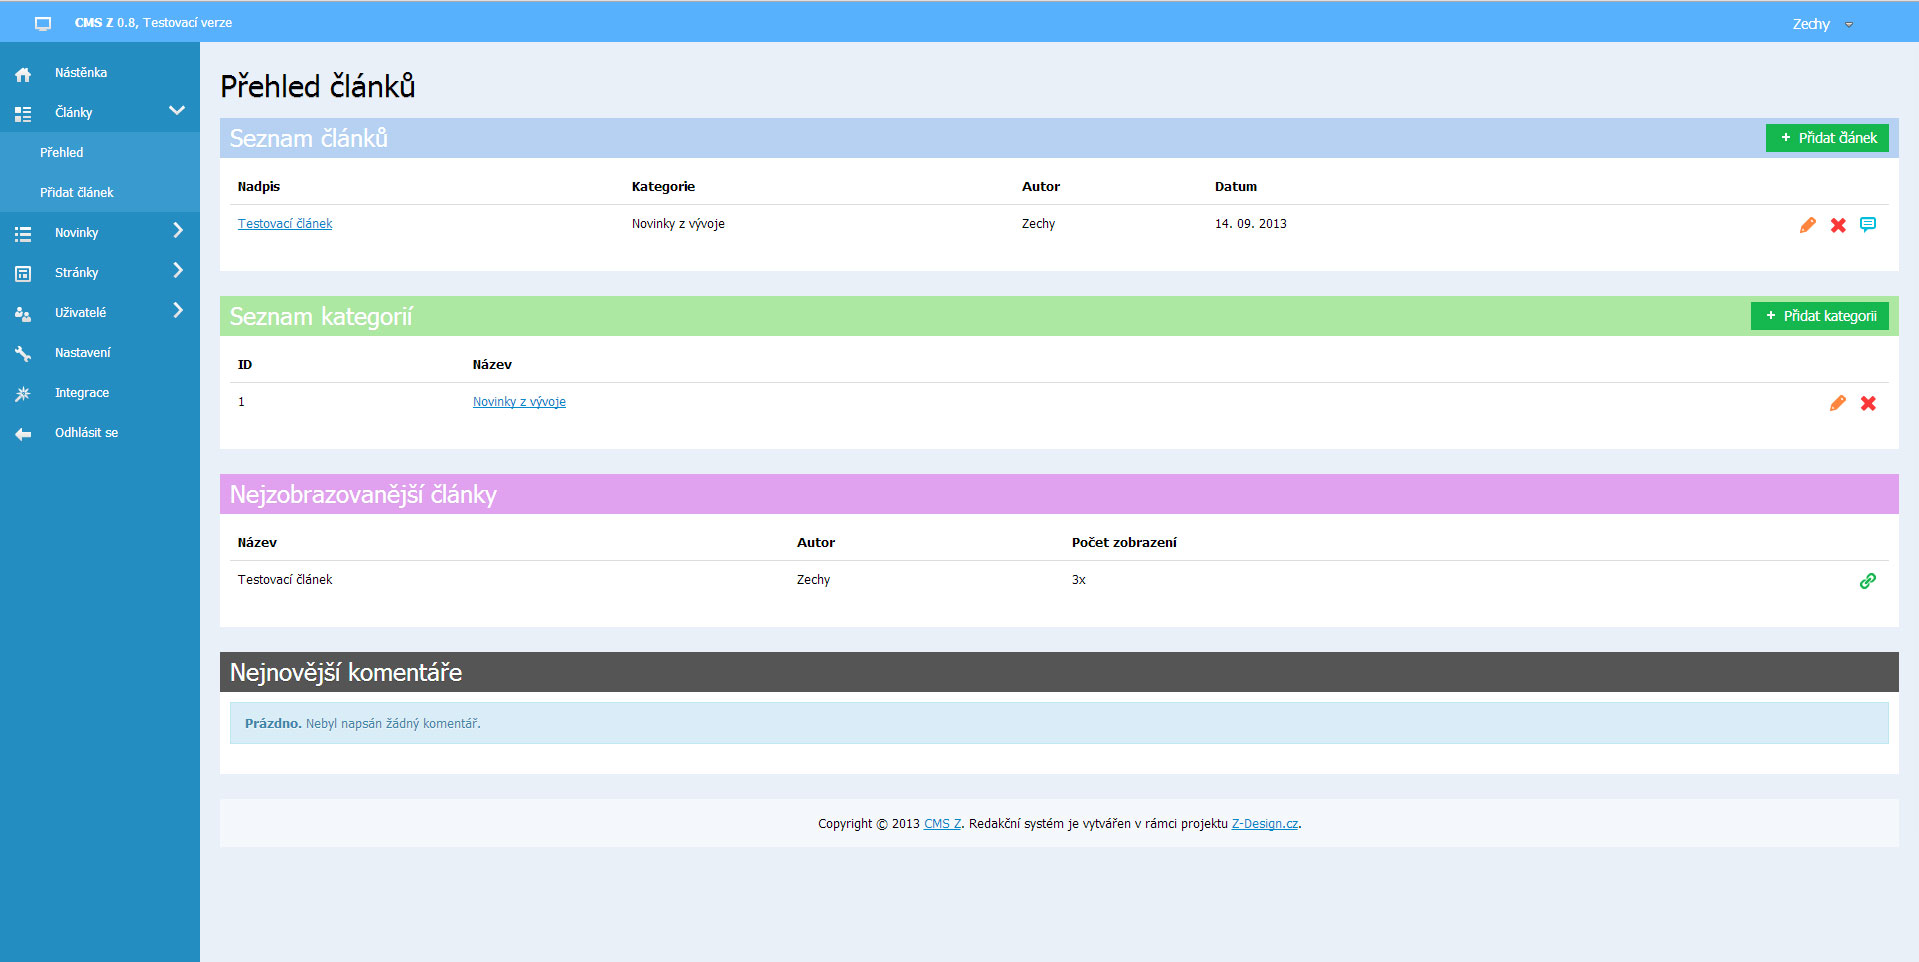Click the edit pencil for Testovací článek
1919x962 pixels.
pyautogui.click(x=1807, y=225)
